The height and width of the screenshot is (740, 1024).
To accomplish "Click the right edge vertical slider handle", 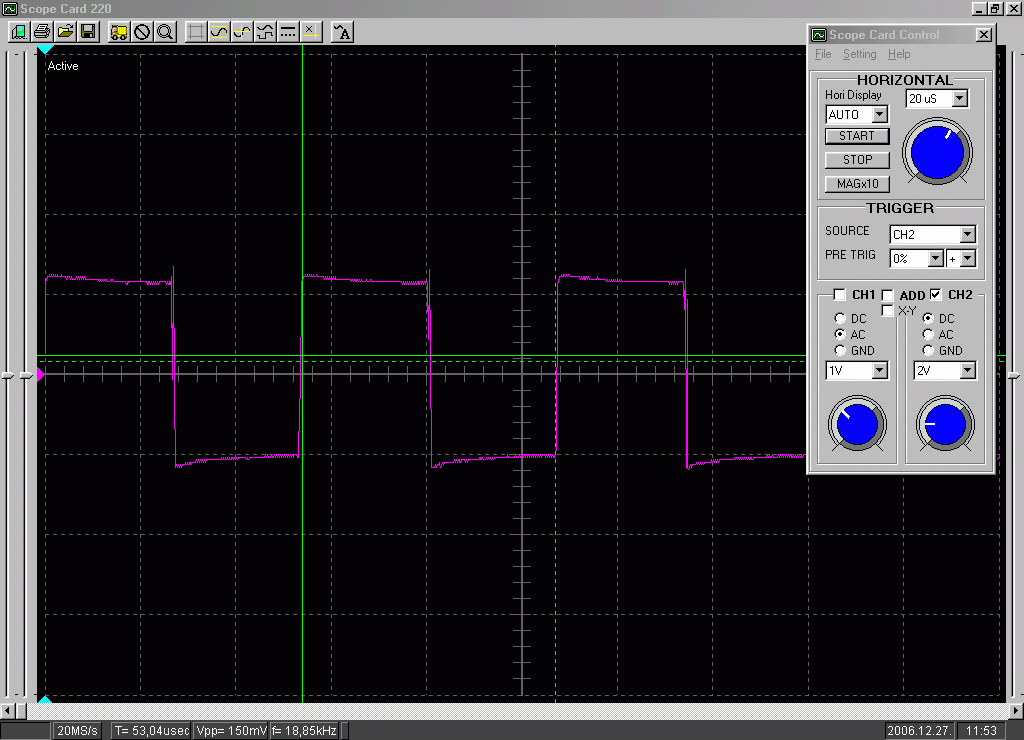I will 1014,376.
